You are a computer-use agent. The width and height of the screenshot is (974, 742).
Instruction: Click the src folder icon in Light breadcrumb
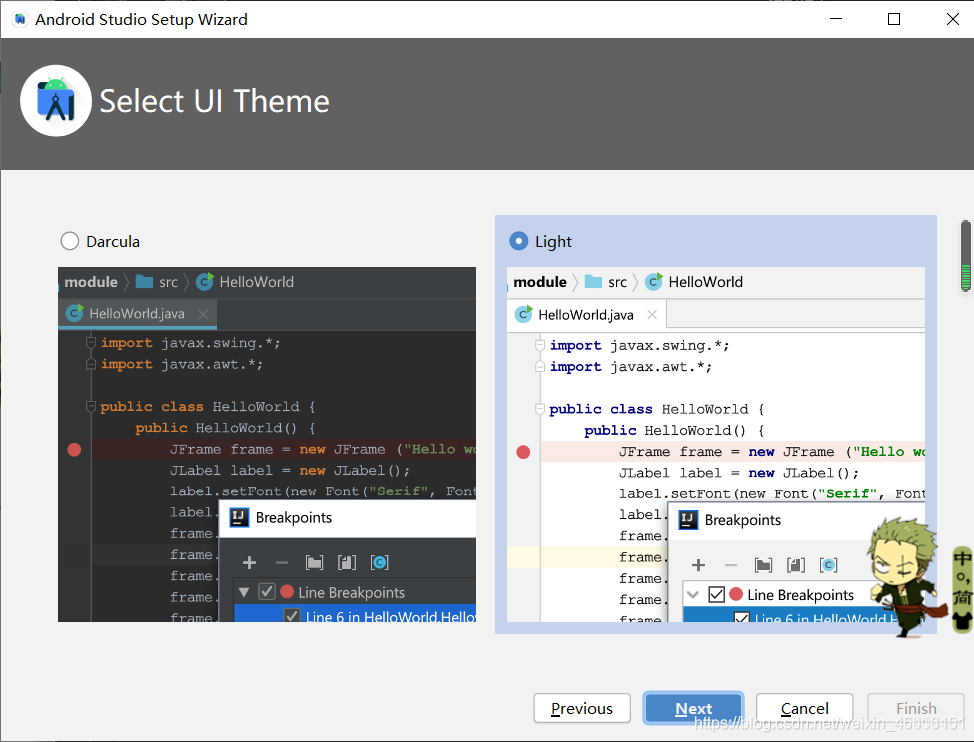coord(593,282)
